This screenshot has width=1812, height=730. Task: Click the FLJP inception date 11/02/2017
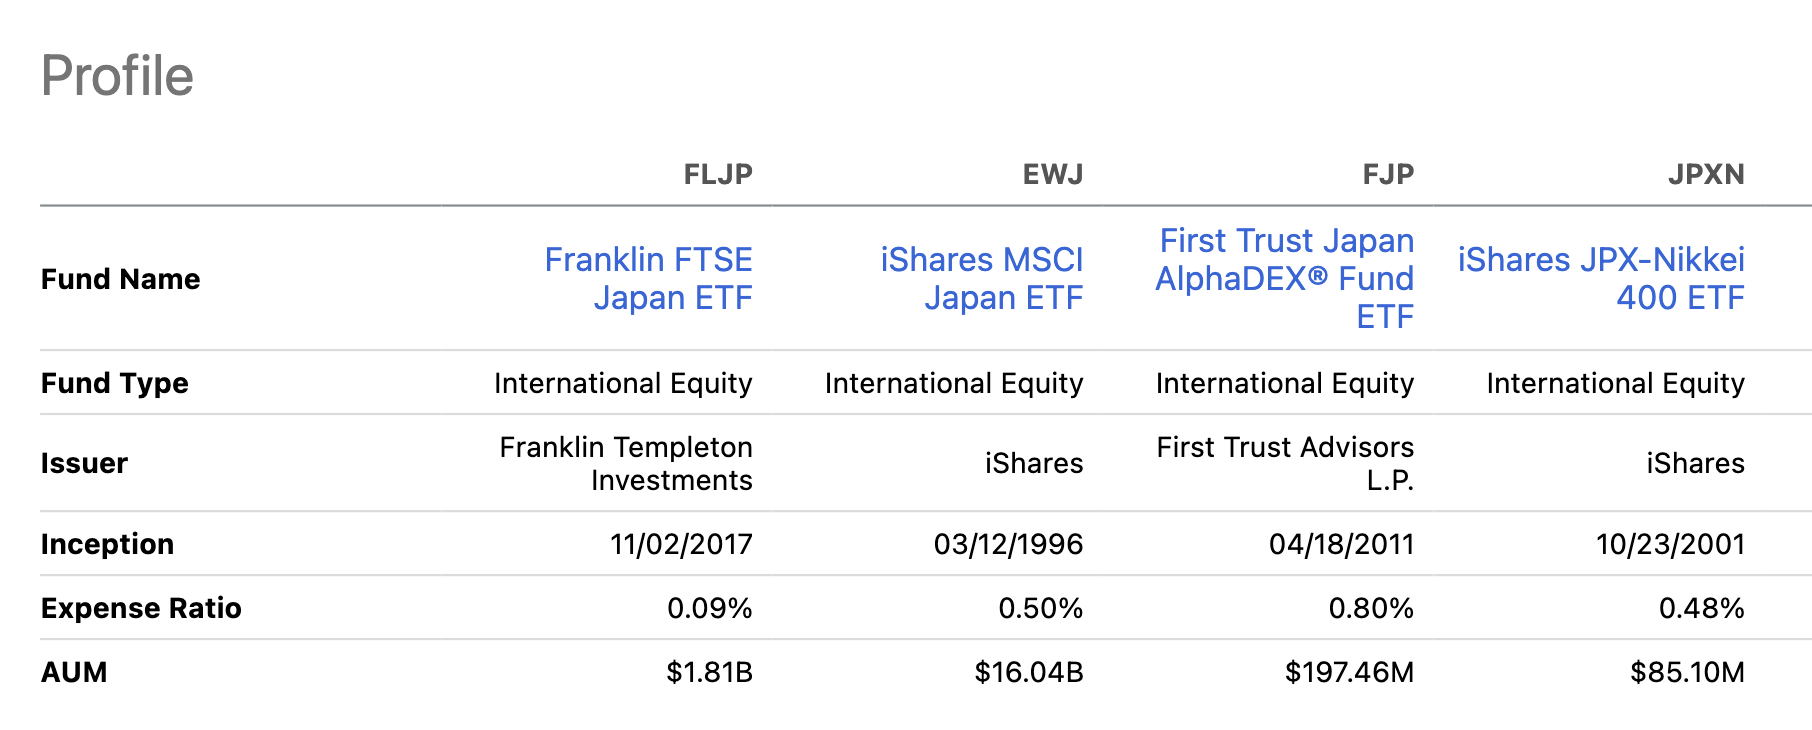tap(682, 545)
